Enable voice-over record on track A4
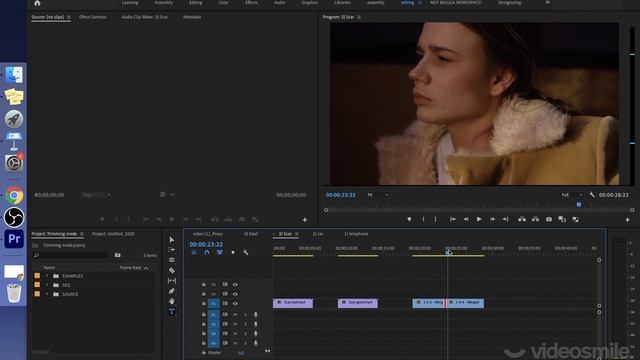The image size is (640, 360). [x=256, y=343]
